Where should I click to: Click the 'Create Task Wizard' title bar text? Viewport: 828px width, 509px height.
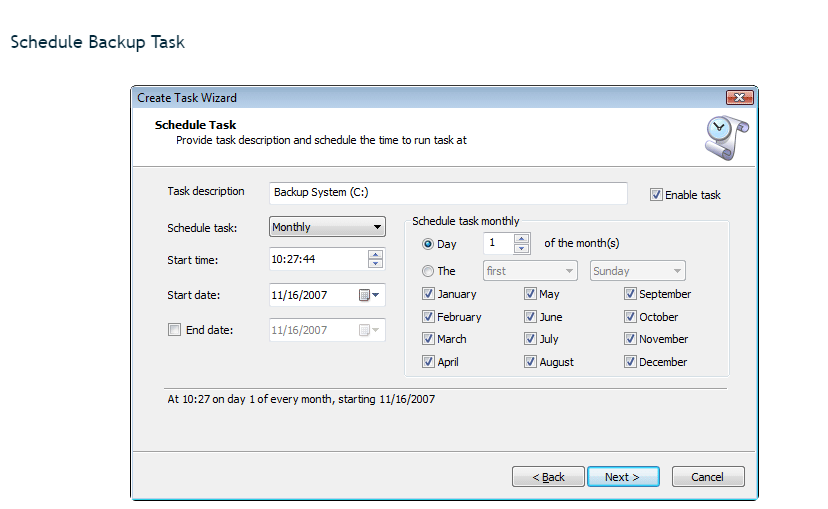coord(187,98)
